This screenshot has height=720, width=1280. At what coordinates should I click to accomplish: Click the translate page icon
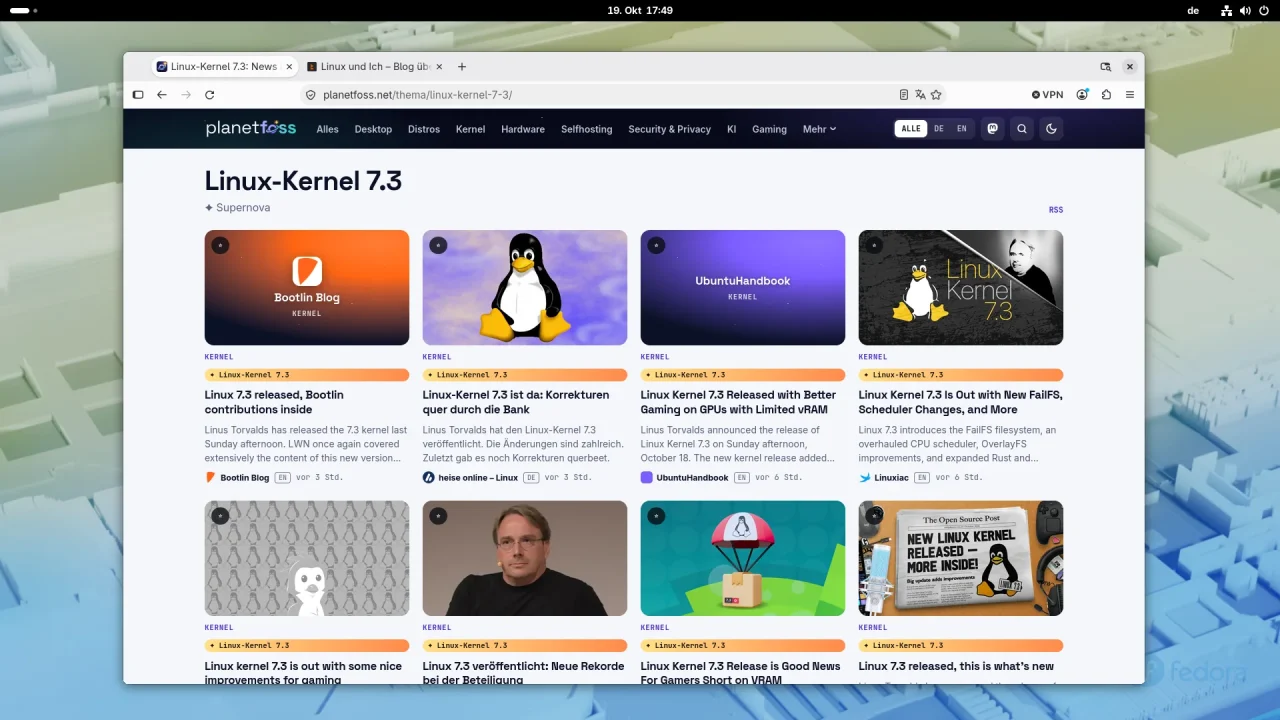(x=920, y=95)
